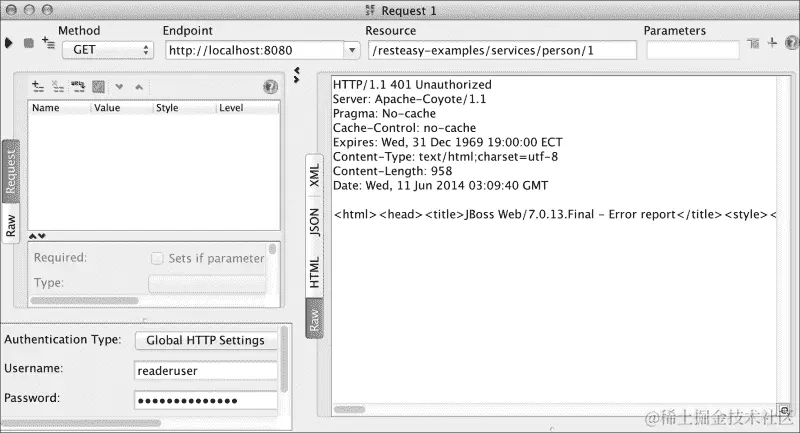Collapse parameter details with the up arrow

click(33, 236)
